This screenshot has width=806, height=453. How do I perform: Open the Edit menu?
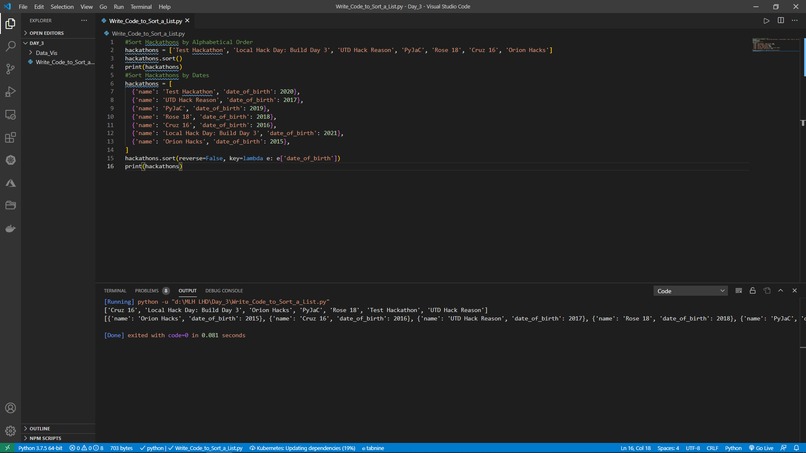39,7
